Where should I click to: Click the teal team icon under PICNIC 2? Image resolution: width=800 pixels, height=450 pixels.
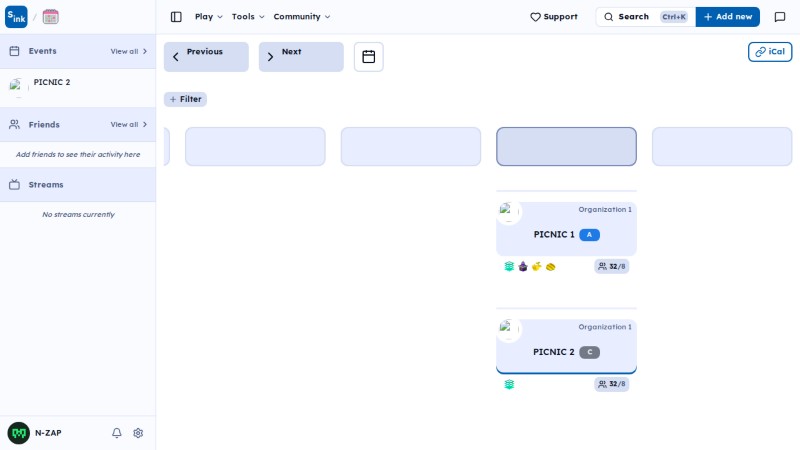(x=509, y=384)
